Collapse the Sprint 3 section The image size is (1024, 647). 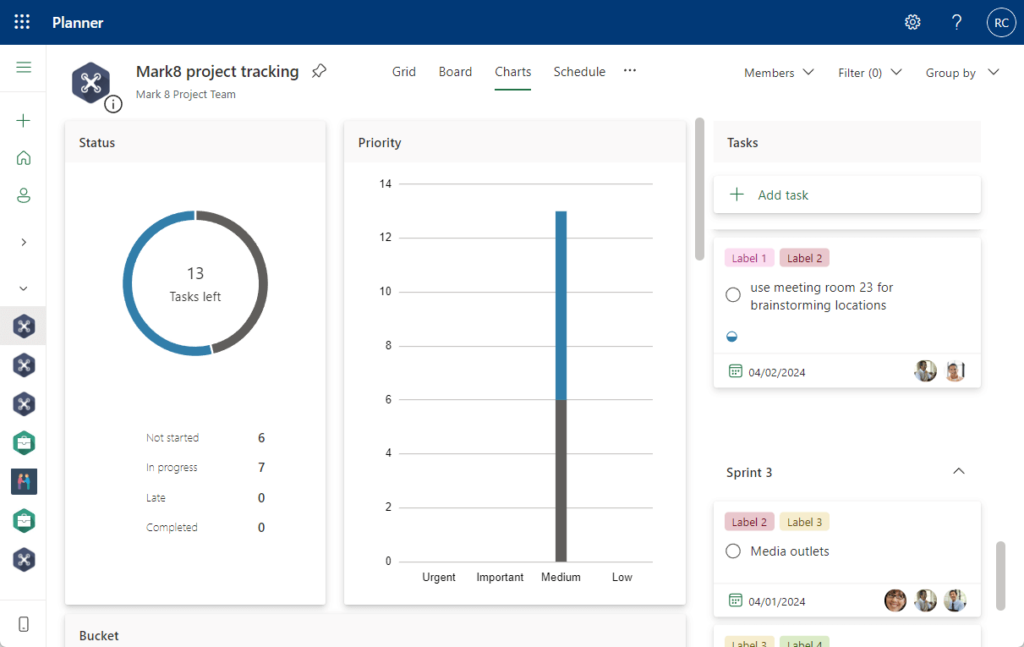tap(959, 471)
